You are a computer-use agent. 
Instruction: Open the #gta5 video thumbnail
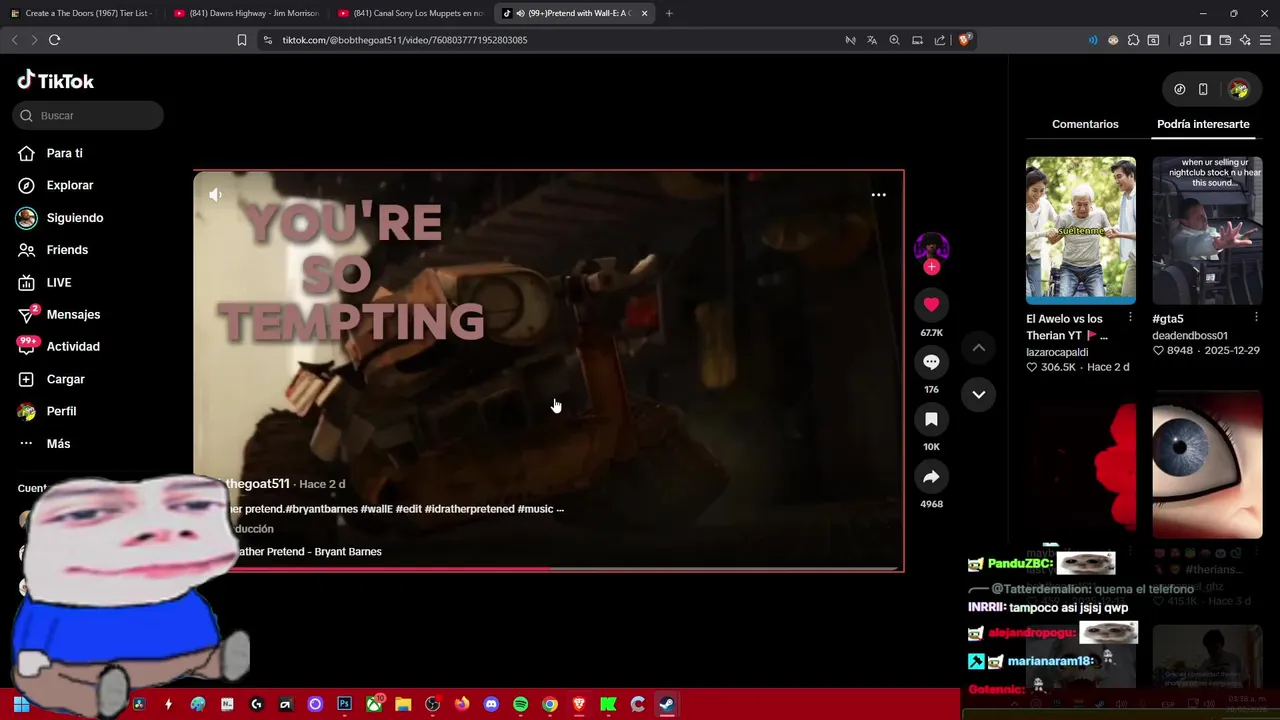point(1207,230)
